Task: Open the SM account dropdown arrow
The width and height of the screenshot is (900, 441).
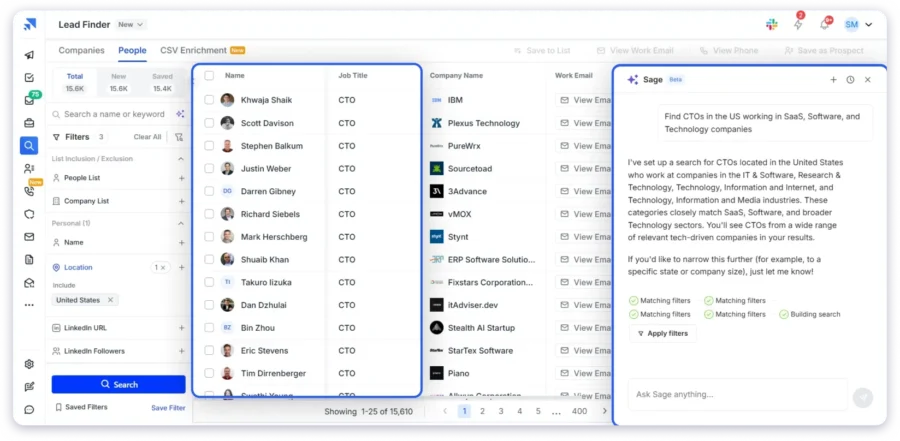Action: point(868,25)
